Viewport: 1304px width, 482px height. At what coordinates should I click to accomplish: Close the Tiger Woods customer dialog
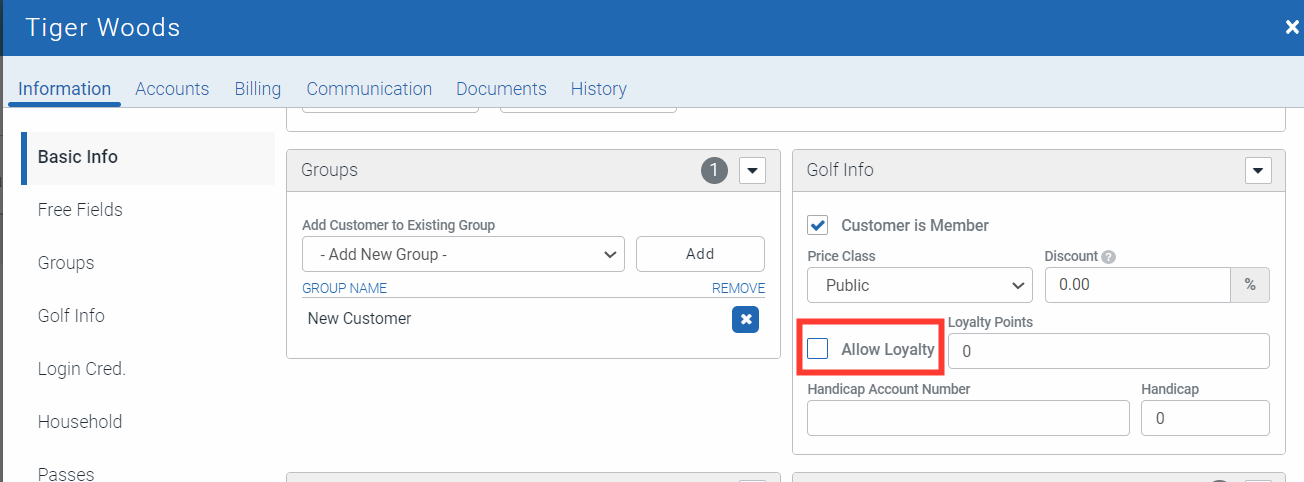pos(1291,27)
